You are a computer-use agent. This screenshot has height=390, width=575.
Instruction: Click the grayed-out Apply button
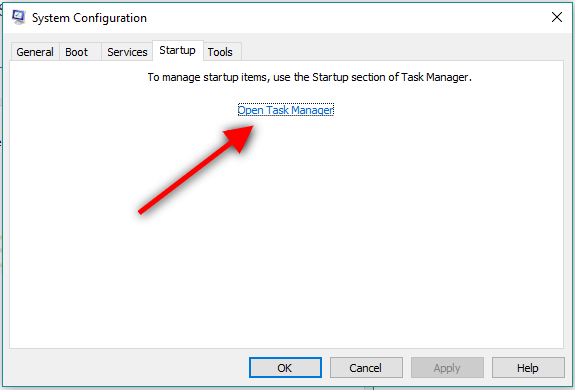[447, 368]
